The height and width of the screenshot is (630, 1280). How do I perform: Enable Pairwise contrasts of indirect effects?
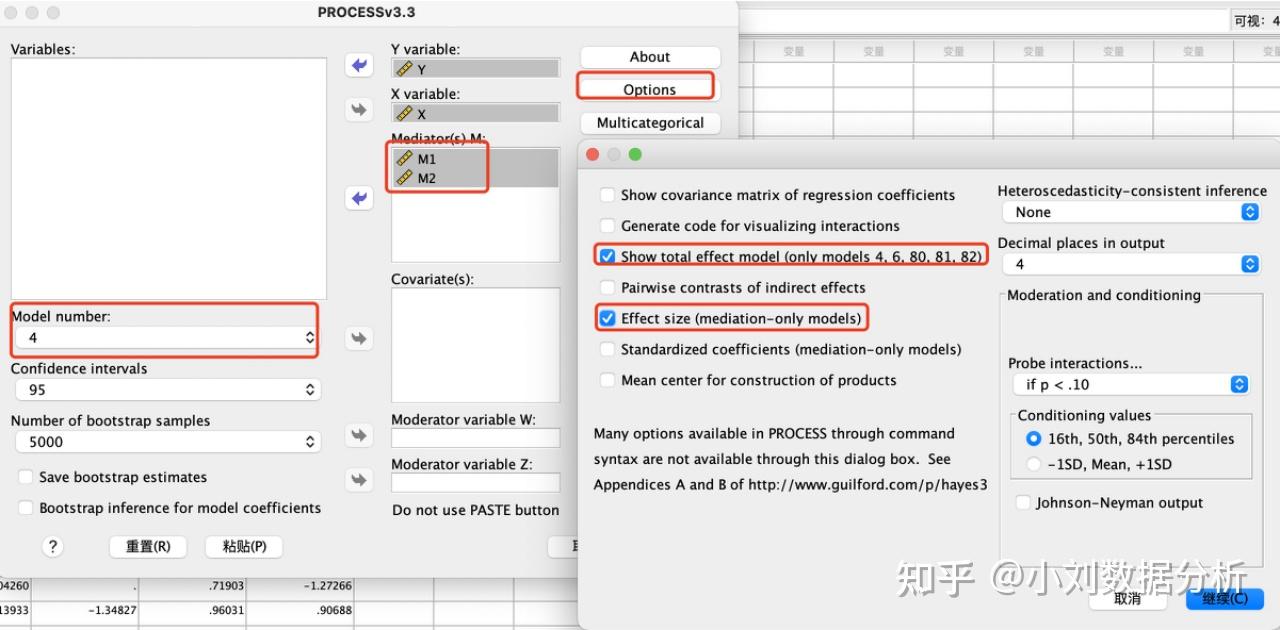[x=607, y=287]
